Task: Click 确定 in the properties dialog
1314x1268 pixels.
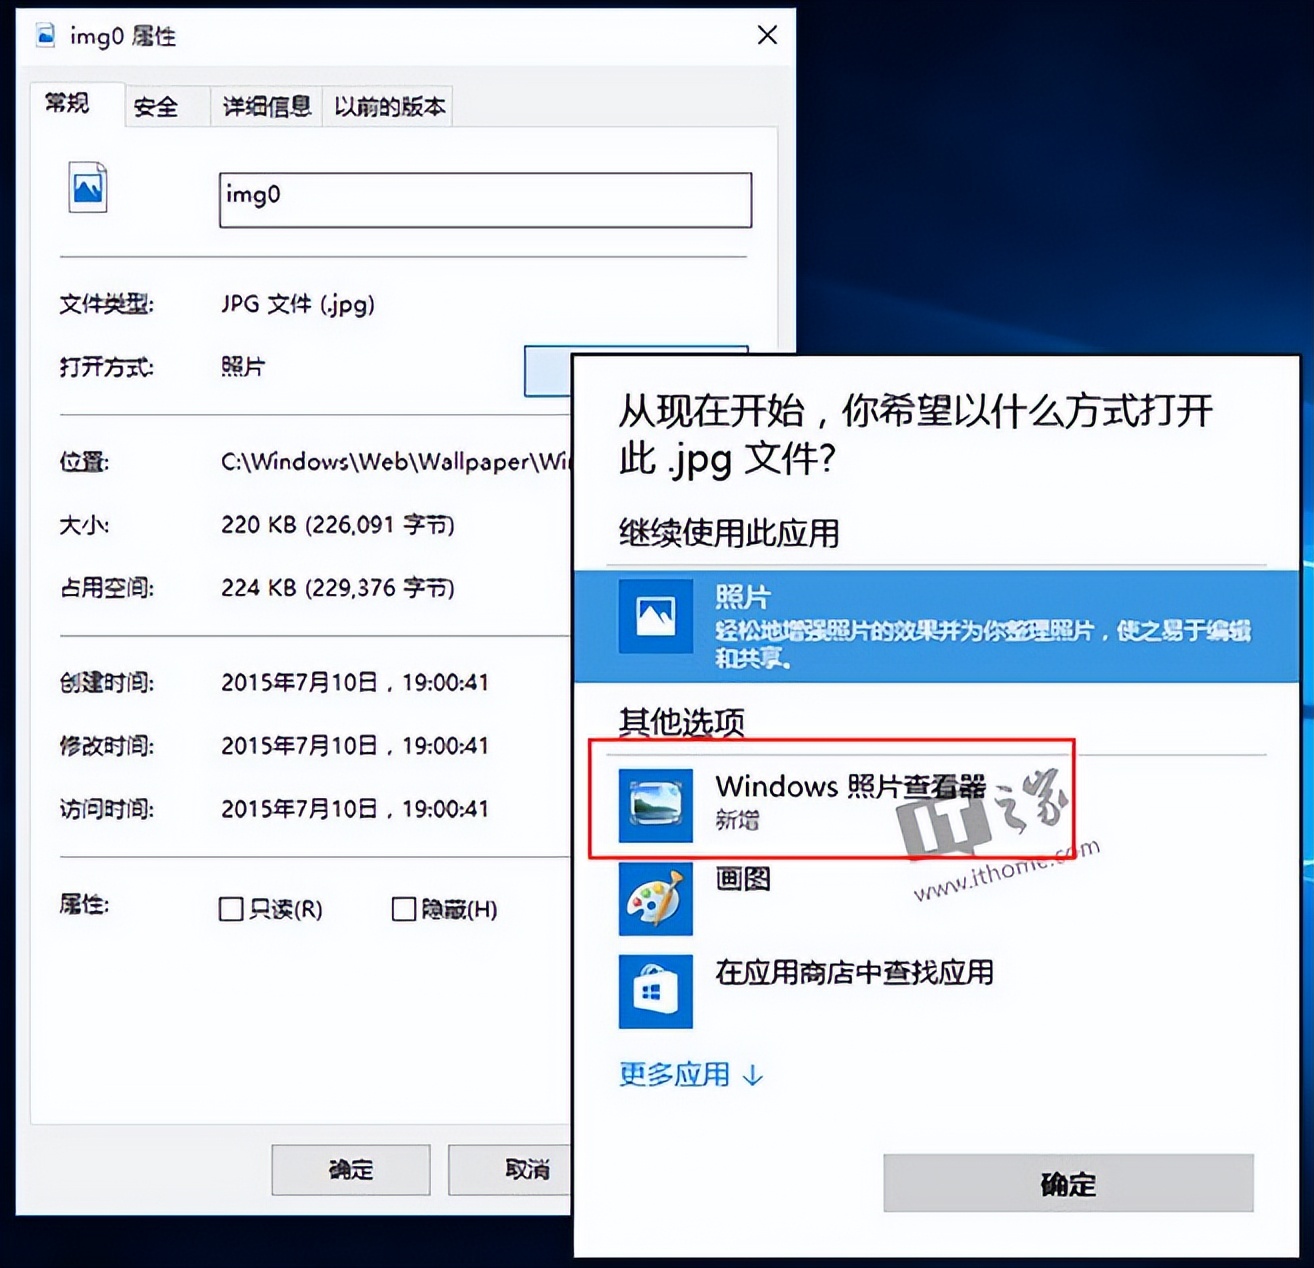Action: point(349,1168)
